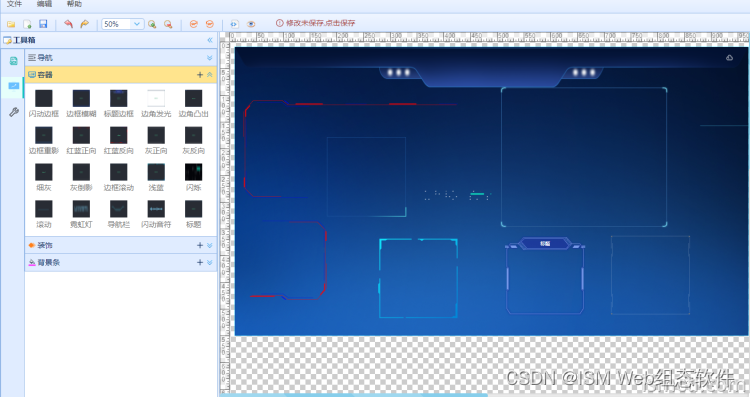Select the 闪烁 container item
Viewport: 750px width, 397px height.
pos(193,177)
